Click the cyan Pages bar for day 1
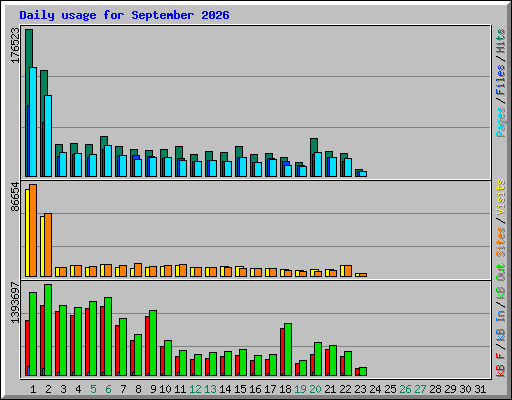The width and height of the screenshot is (512, 400). 33,122
